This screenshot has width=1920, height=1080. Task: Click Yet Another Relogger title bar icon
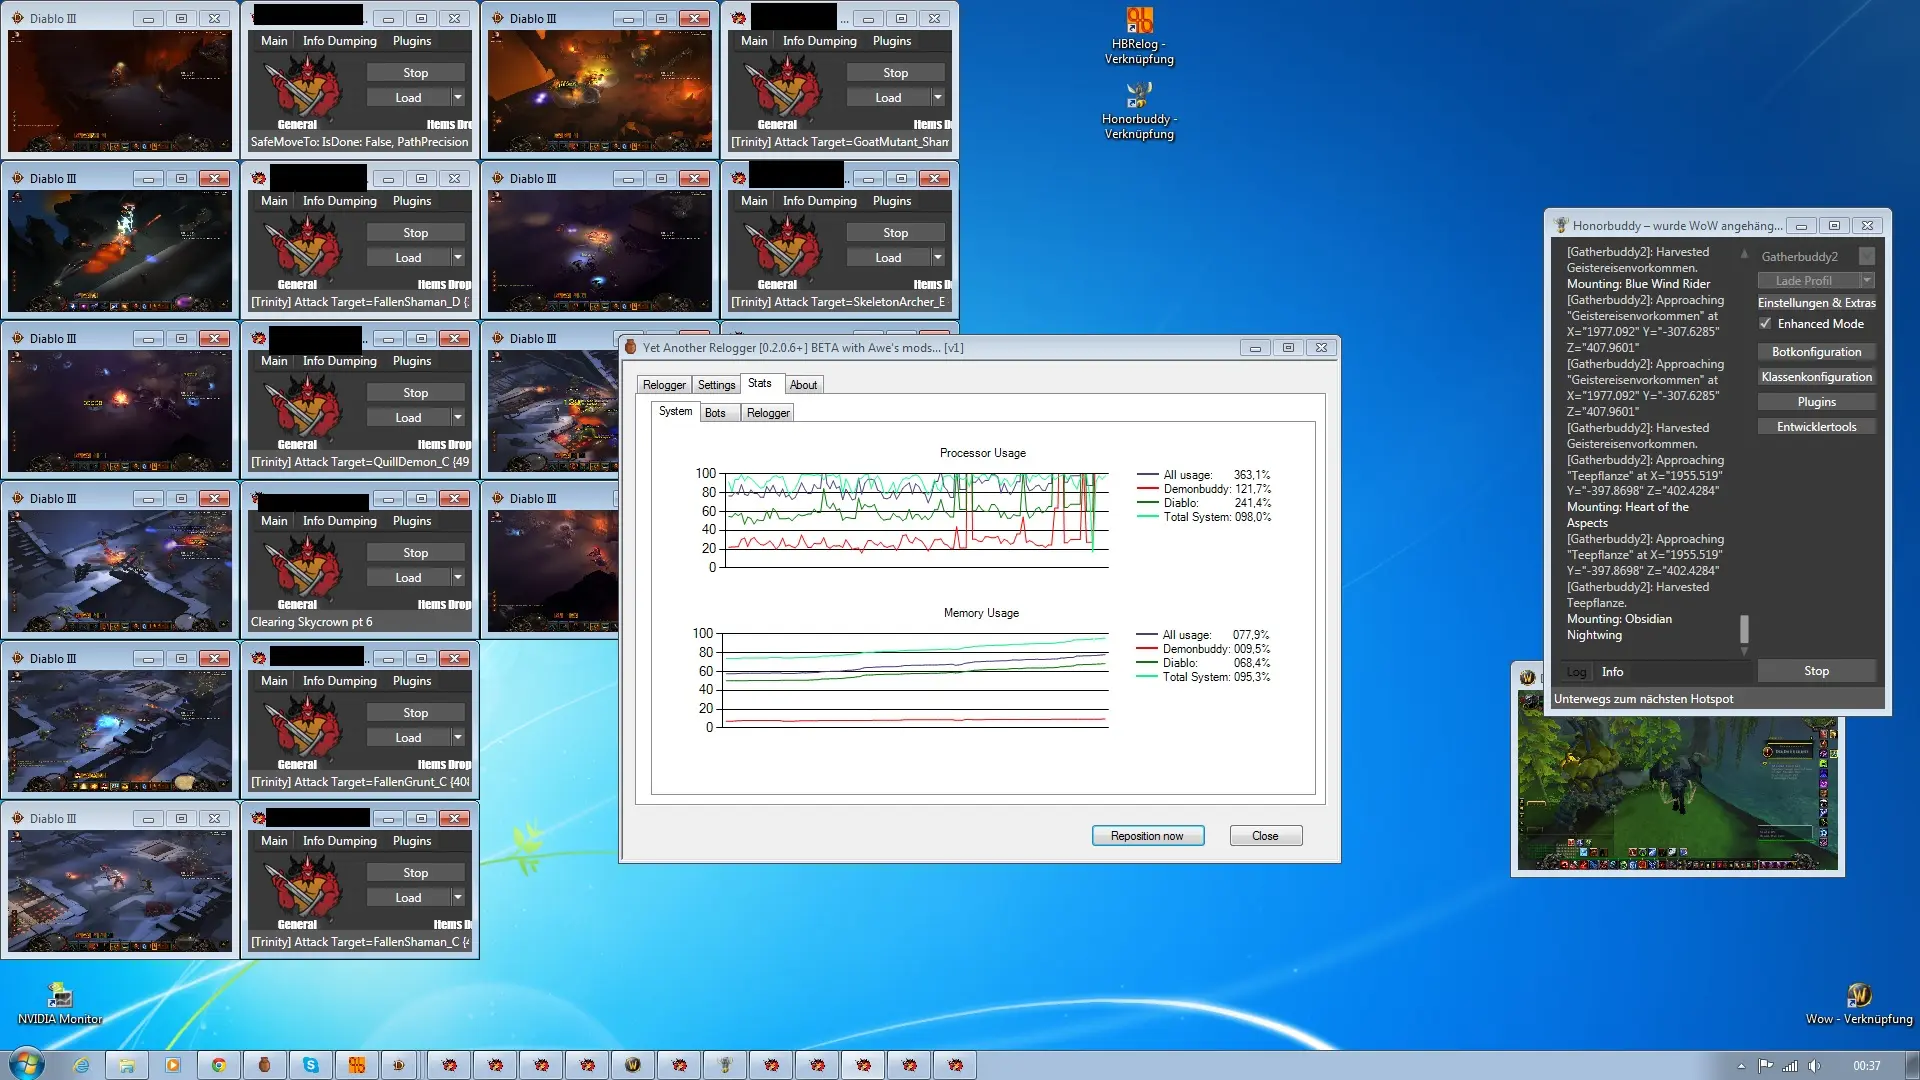point(630,347)
